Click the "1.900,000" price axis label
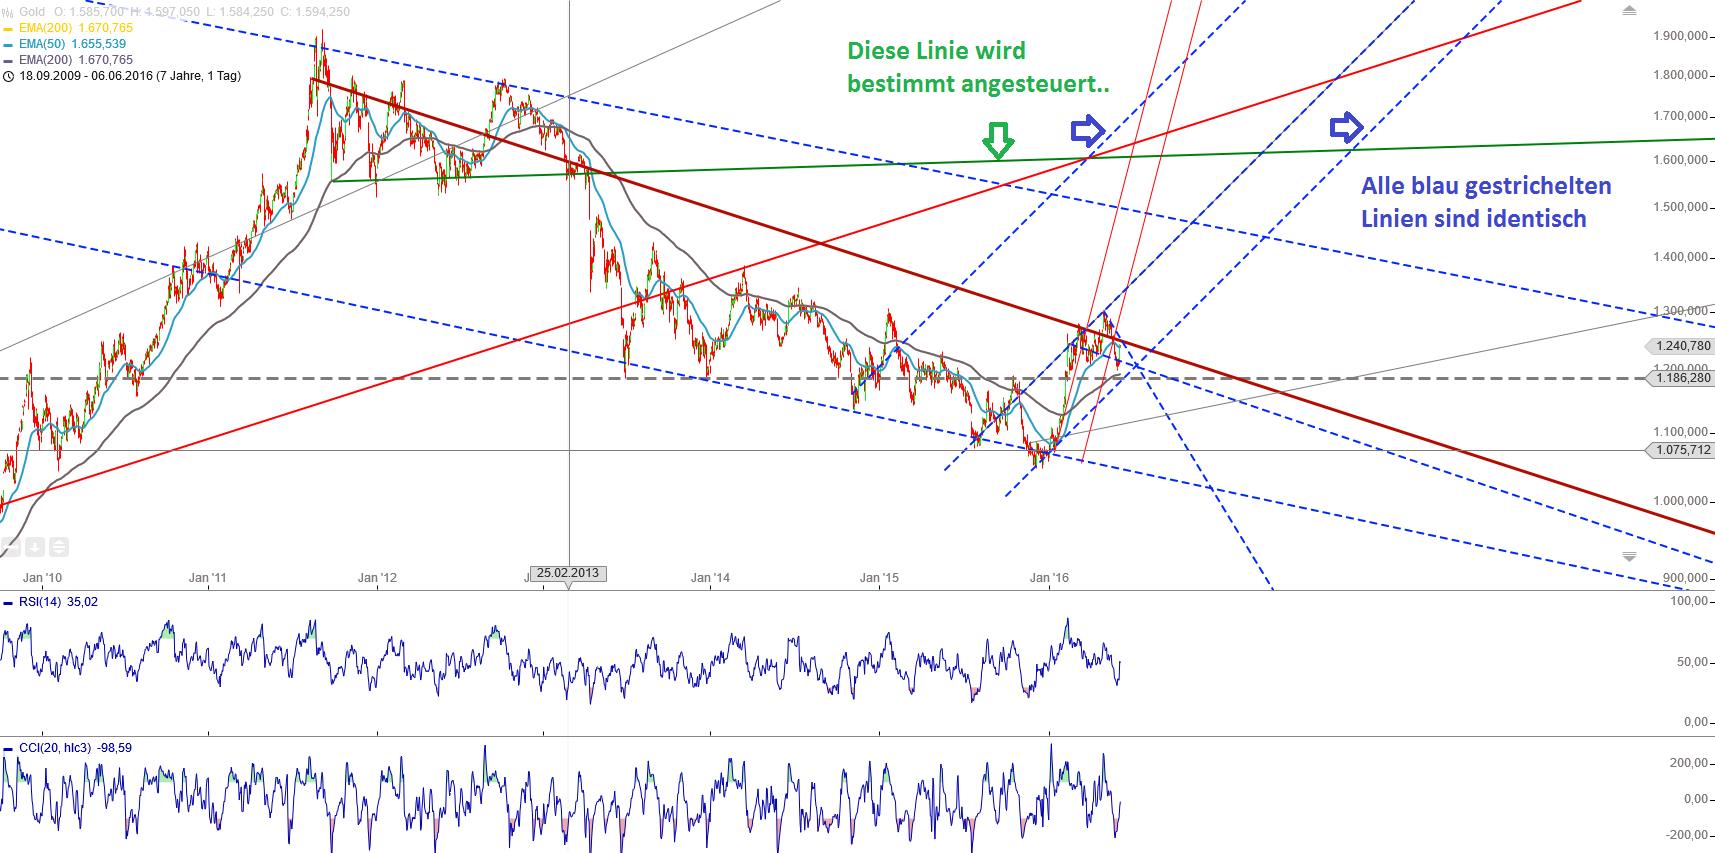 pyautogui.click(x=1681, y=36)
